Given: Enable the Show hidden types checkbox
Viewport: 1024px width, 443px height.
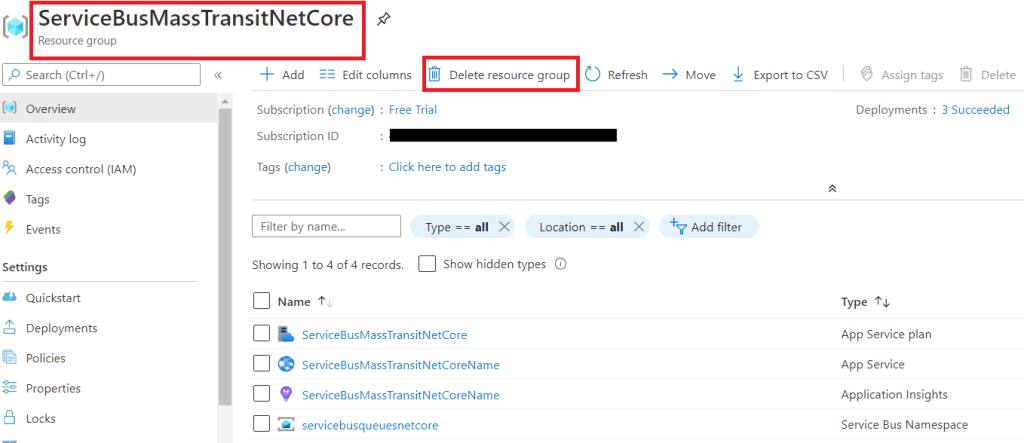Looking at the screenshot, I should tap(427, 264).
